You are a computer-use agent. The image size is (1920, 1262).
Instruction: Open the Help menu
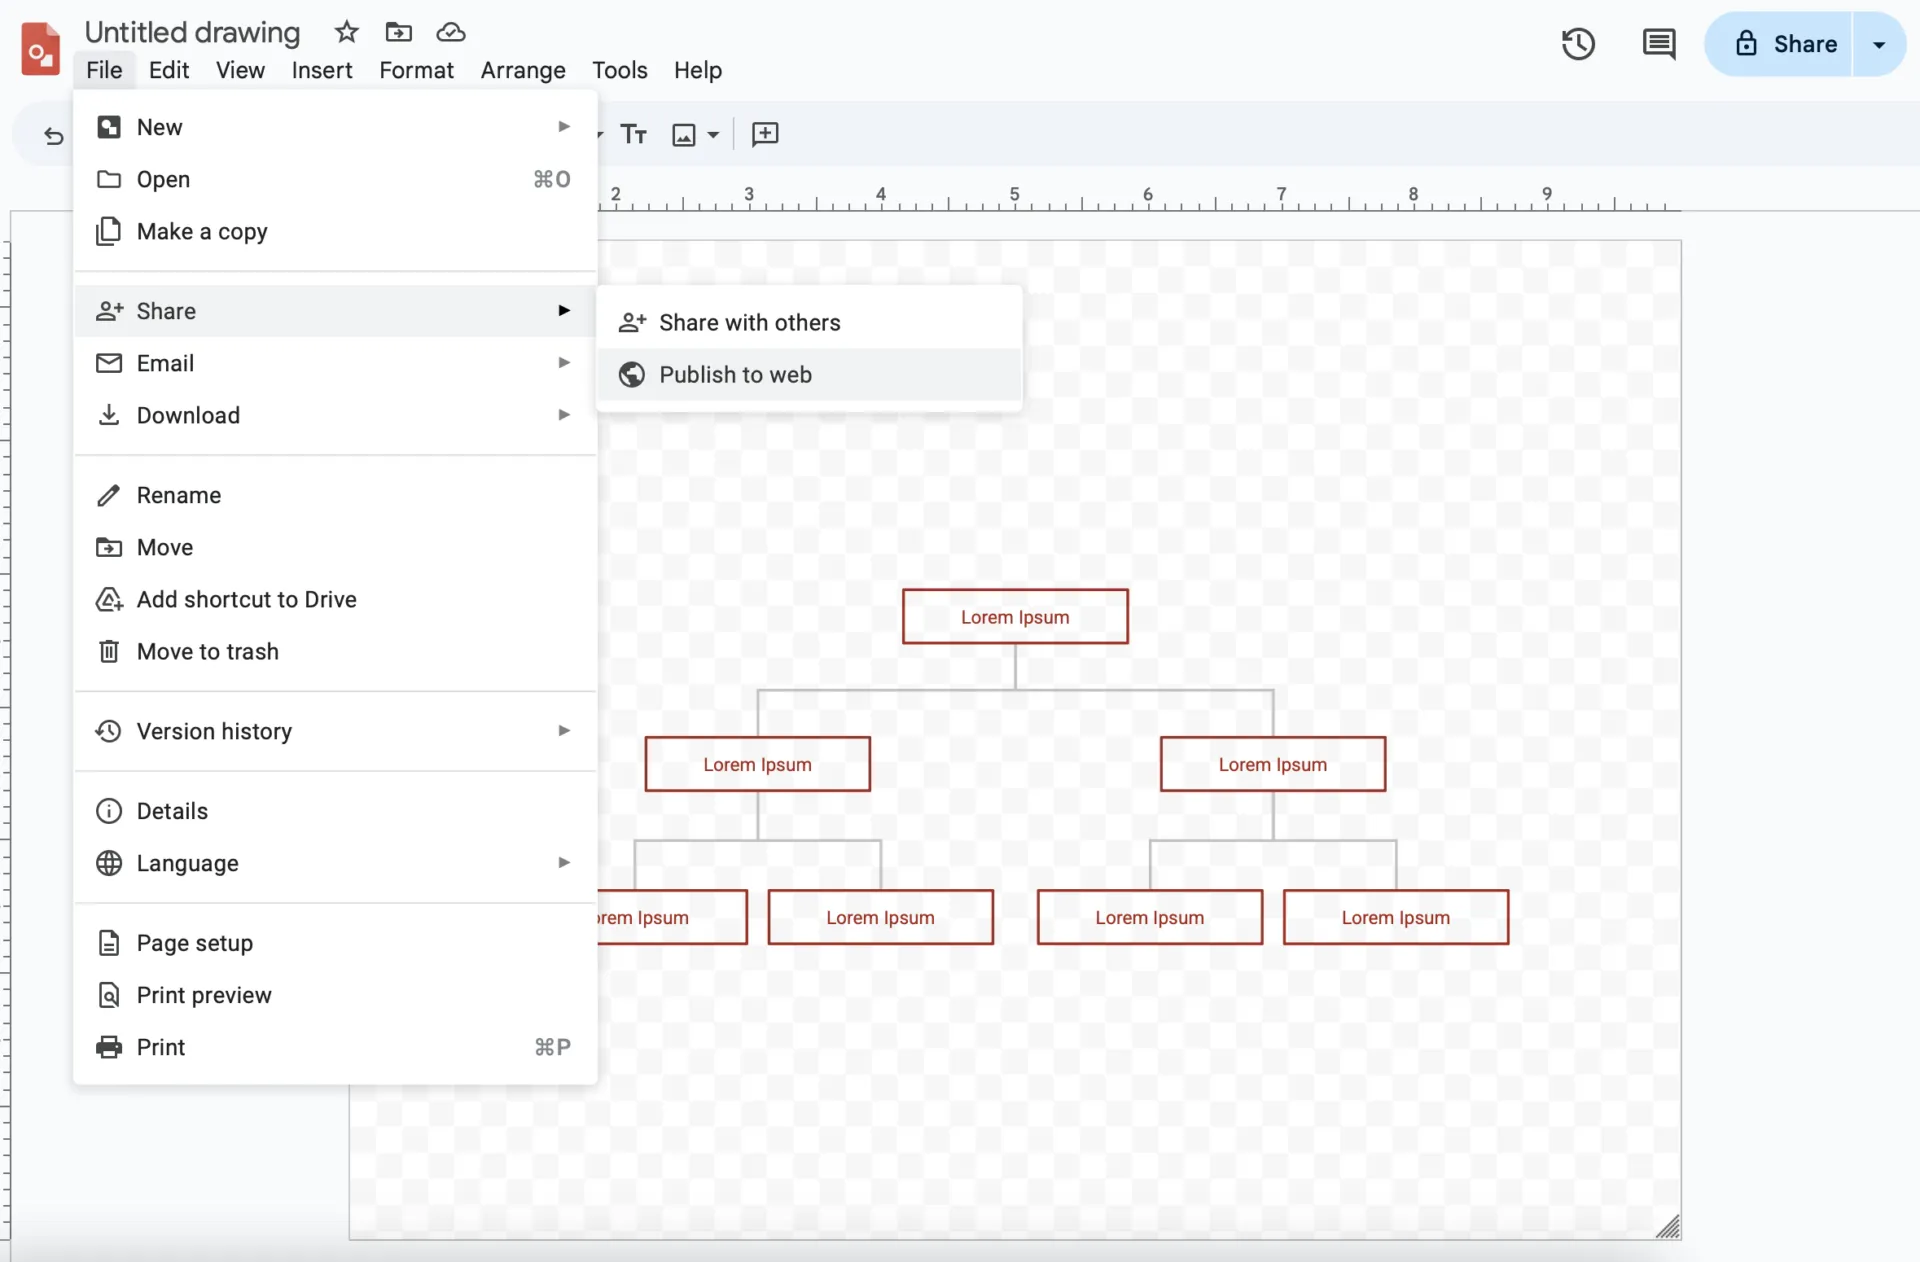(x=697, y=70)
